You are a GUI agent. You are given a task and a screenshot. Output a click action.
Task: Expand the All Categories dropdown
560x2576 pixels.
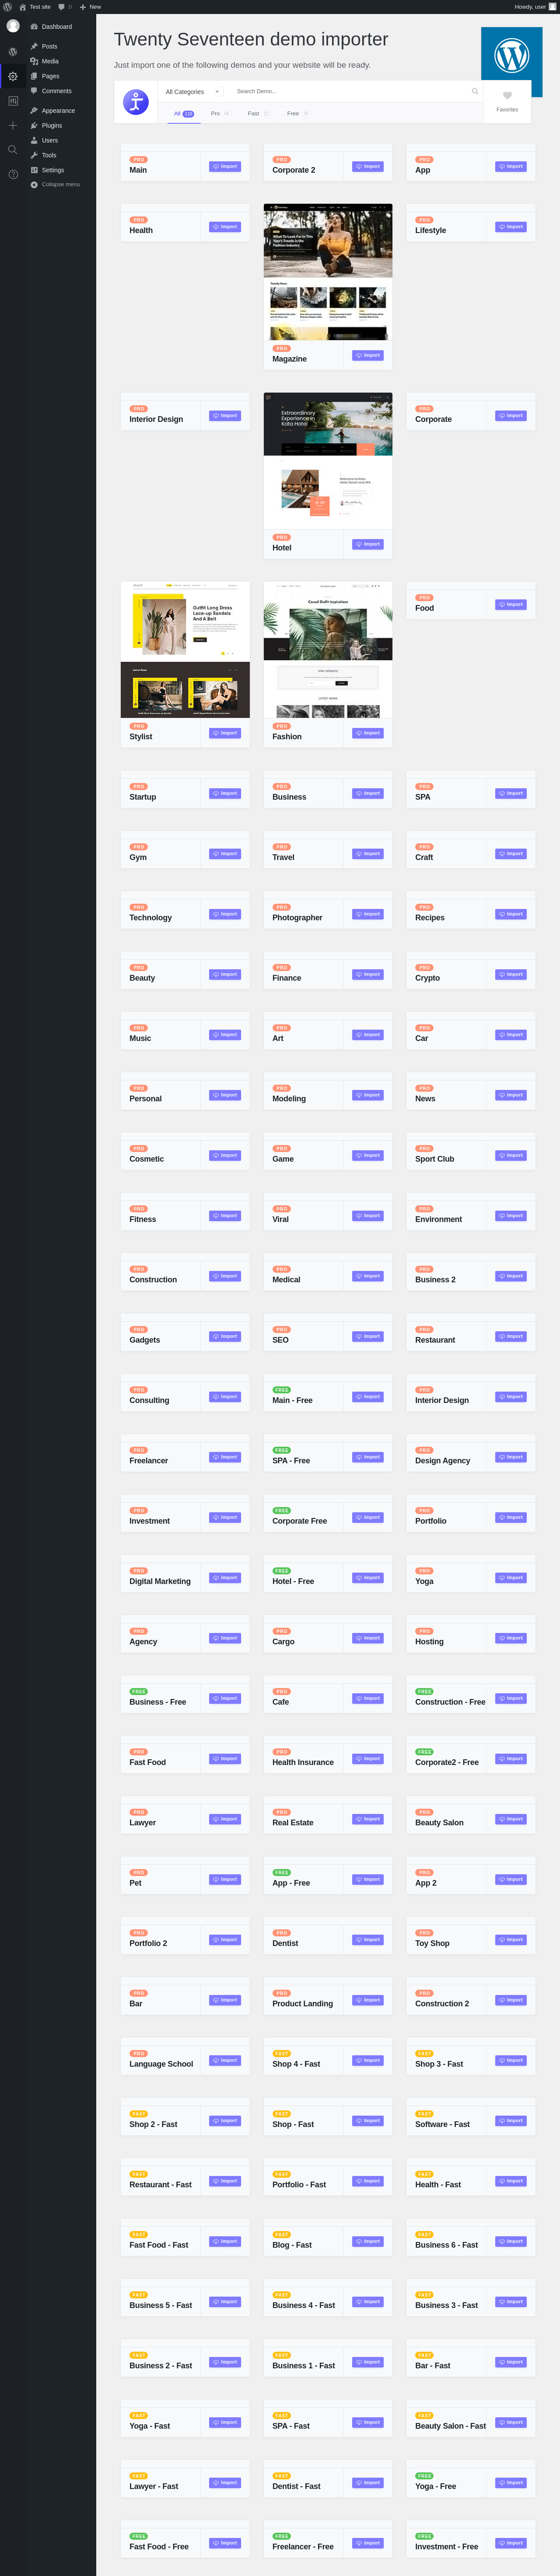coord(192,91)
